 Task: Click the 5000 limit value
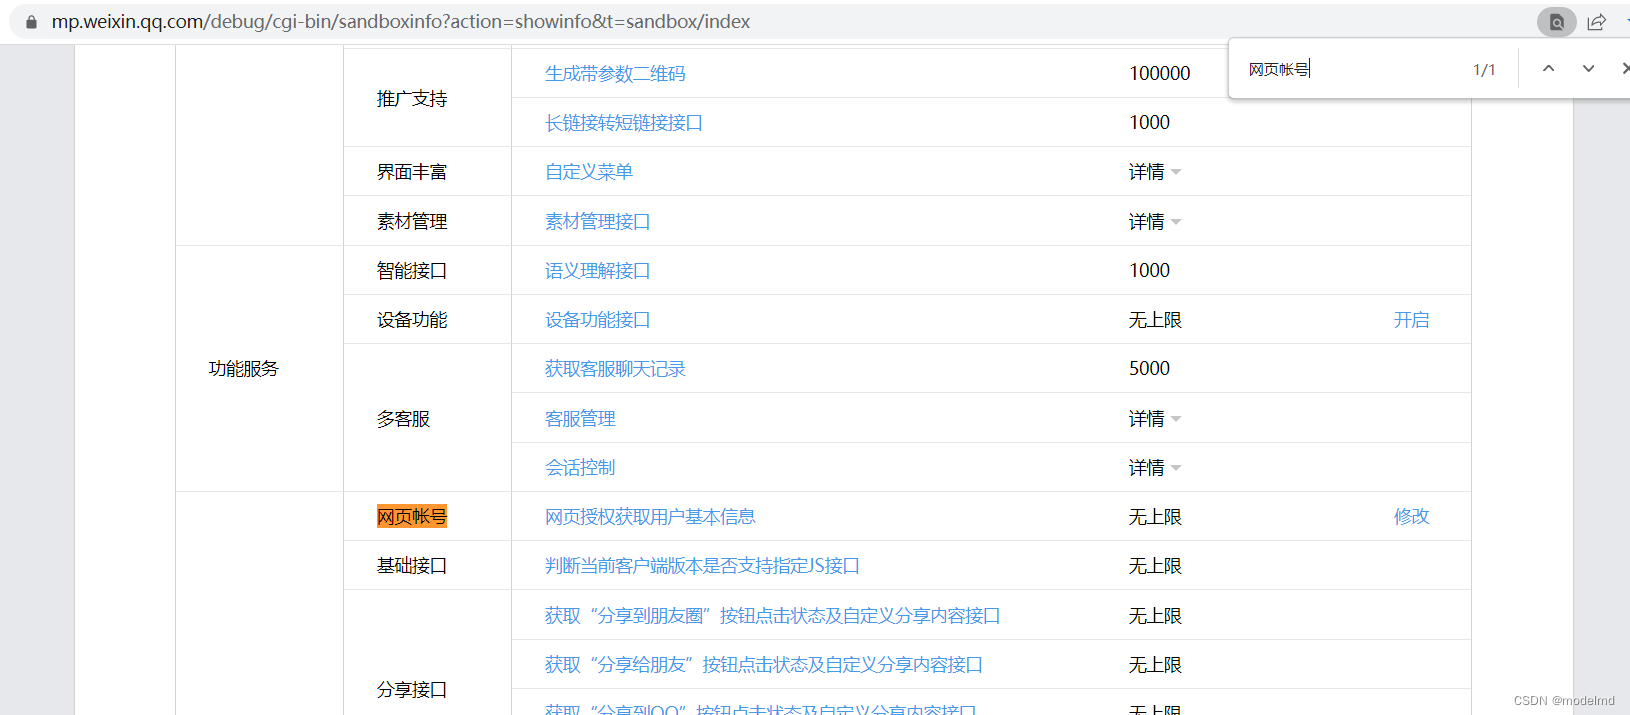pos(1149,369)
